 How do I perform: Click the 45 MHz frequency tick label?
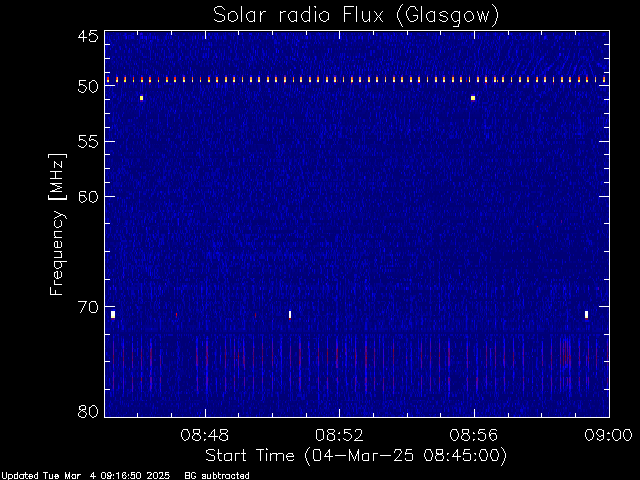click(88, 36)
